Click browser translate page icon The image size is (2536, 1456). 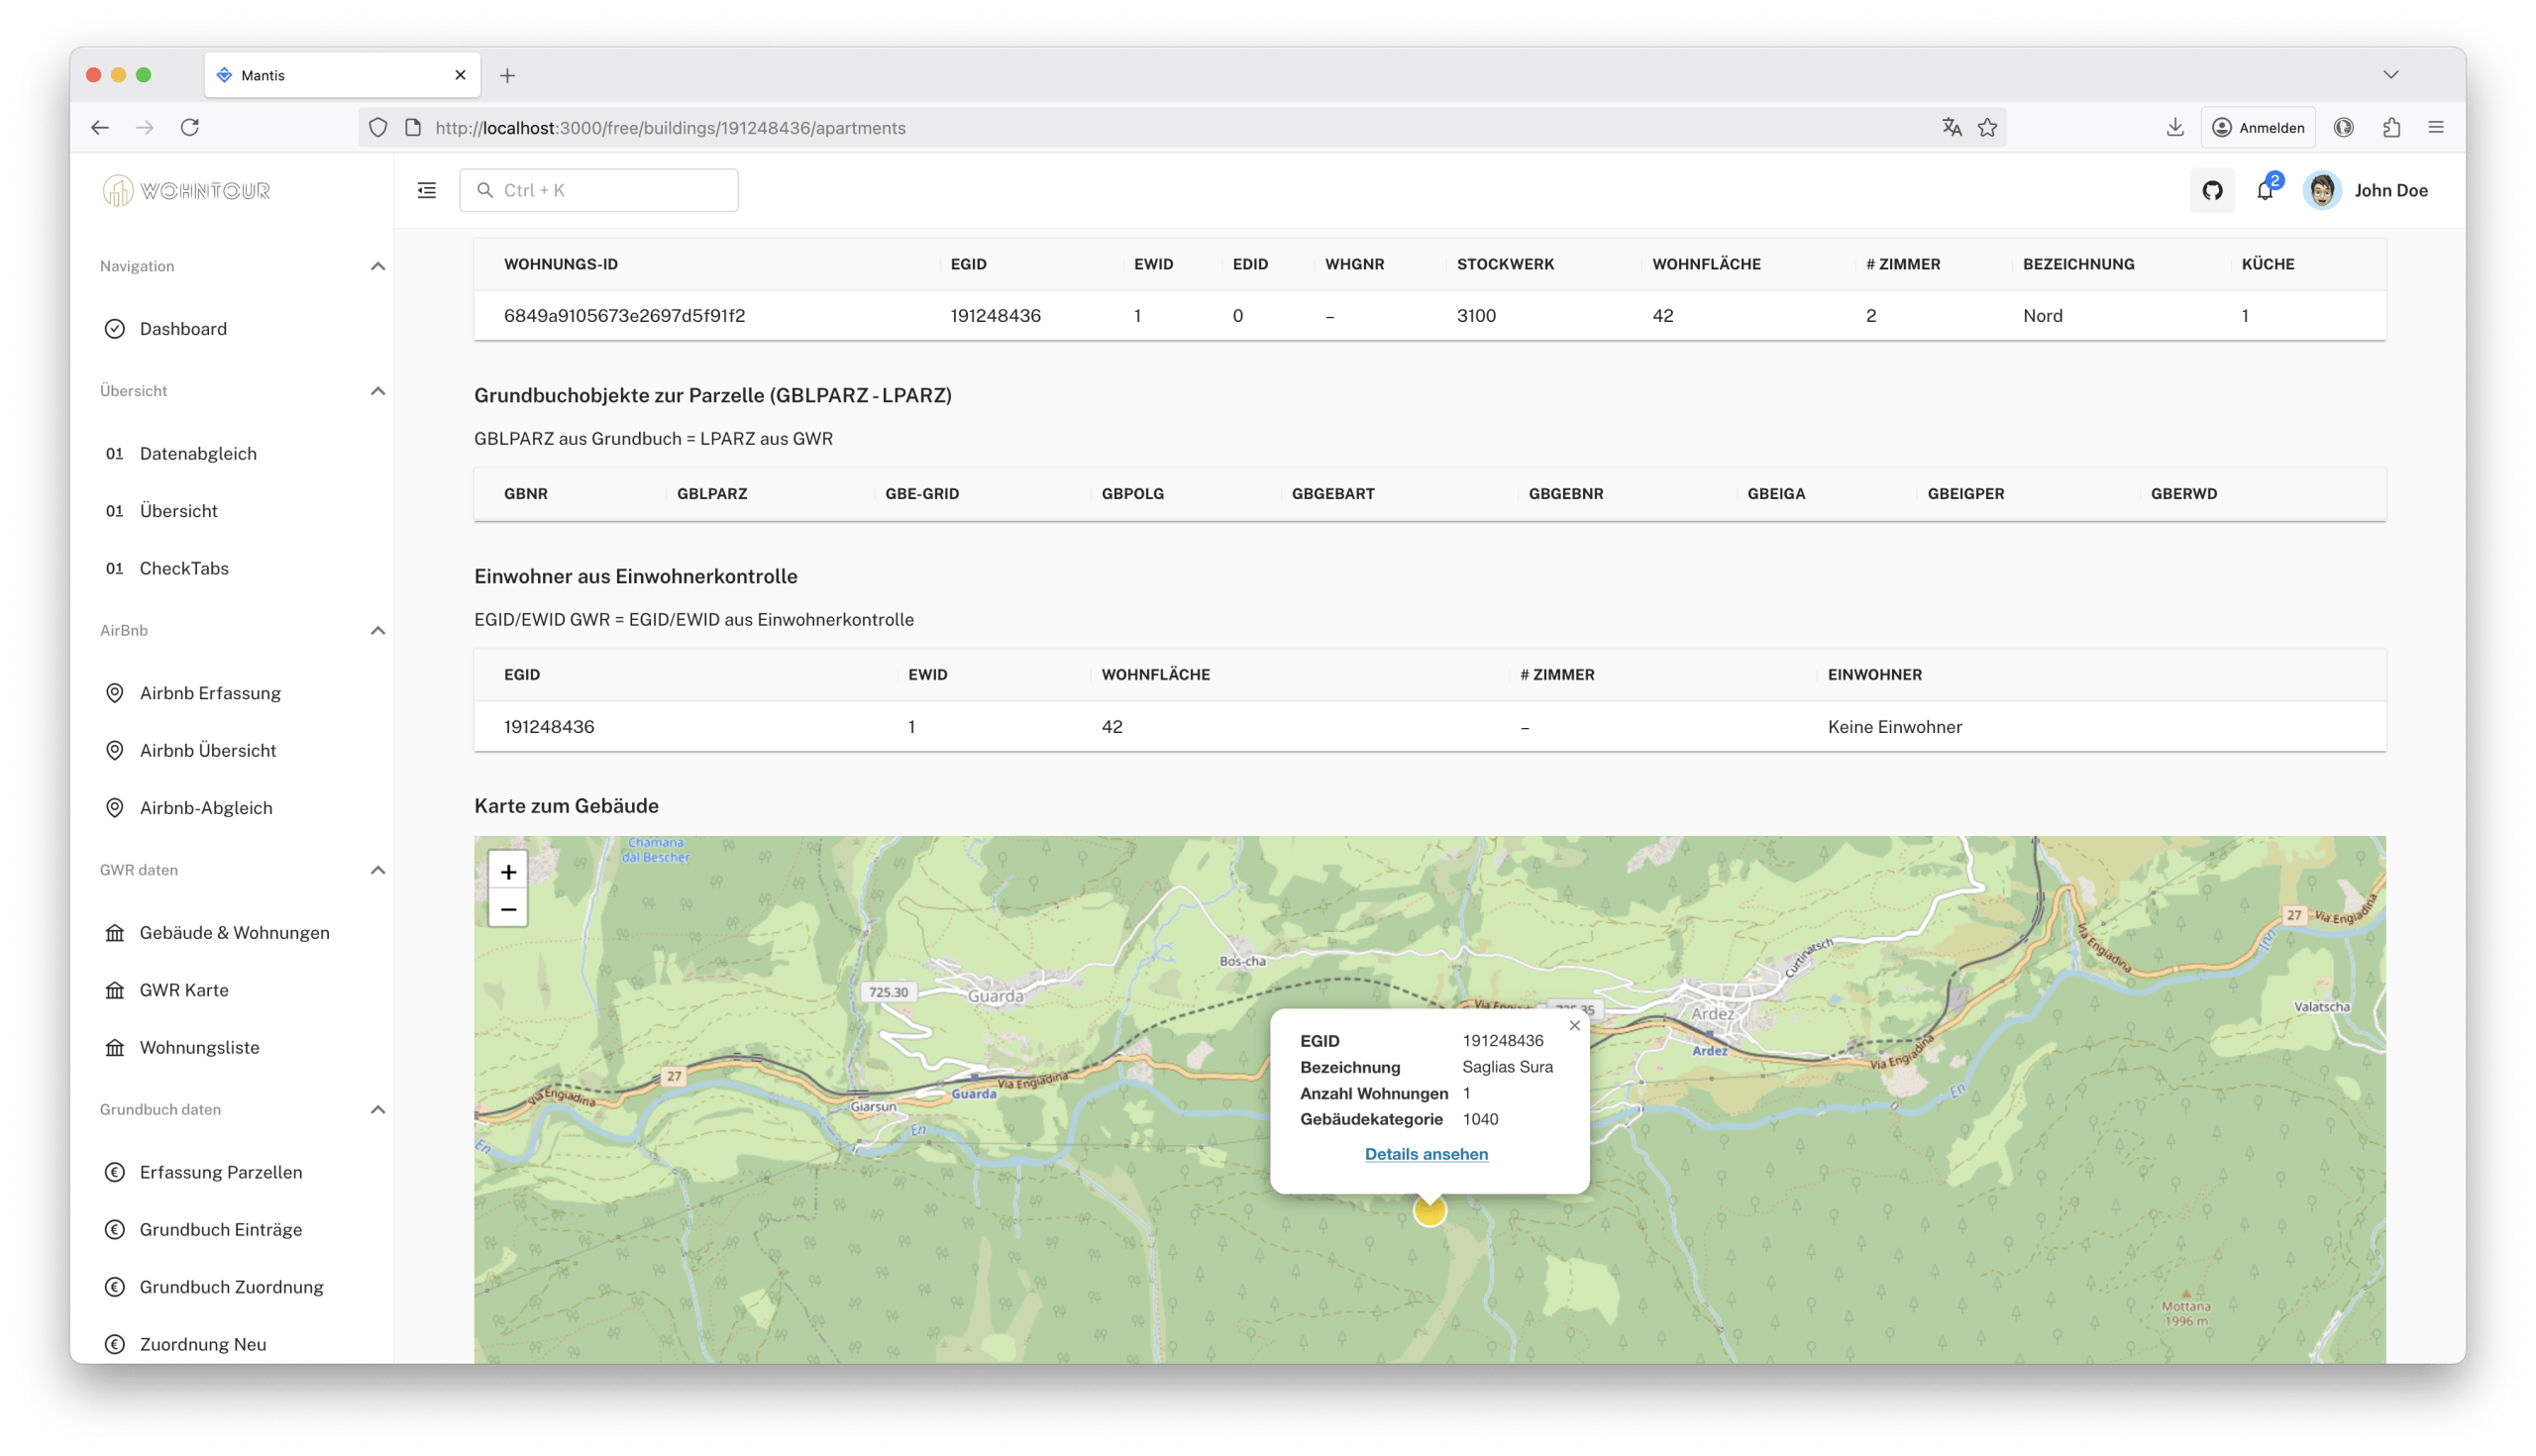tap(1951, 127)
